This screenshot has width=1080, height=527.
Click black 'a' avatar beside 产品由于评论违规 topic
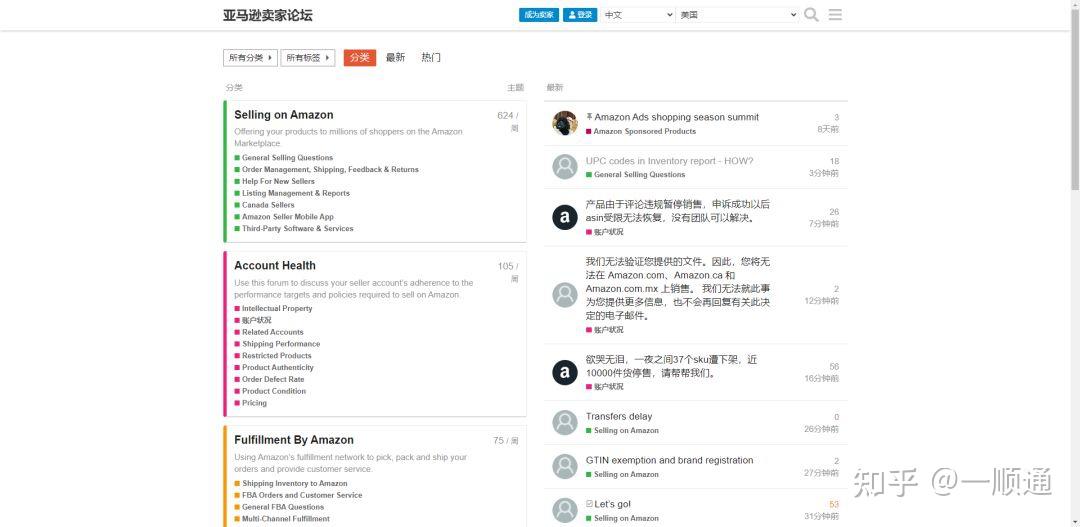tap(565, 218)
